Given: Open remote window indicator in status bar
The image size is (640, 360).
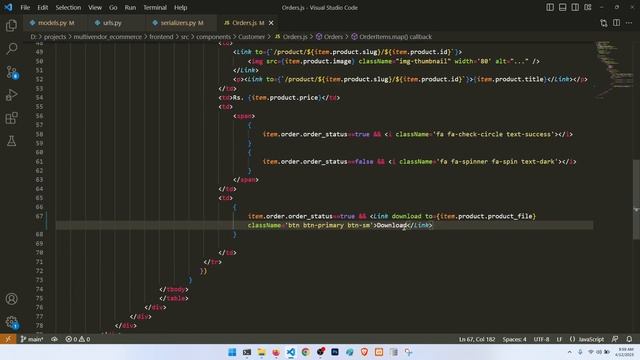Looking at the screenshot, I should coord(8,339).
